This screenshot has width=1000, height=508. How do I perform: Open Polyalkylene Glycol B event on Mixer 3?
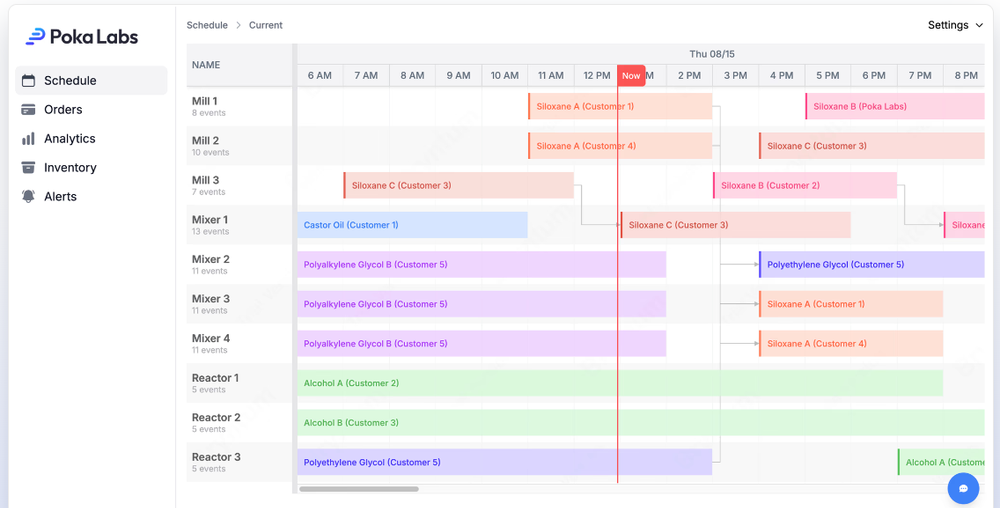(x=482, y=304)
